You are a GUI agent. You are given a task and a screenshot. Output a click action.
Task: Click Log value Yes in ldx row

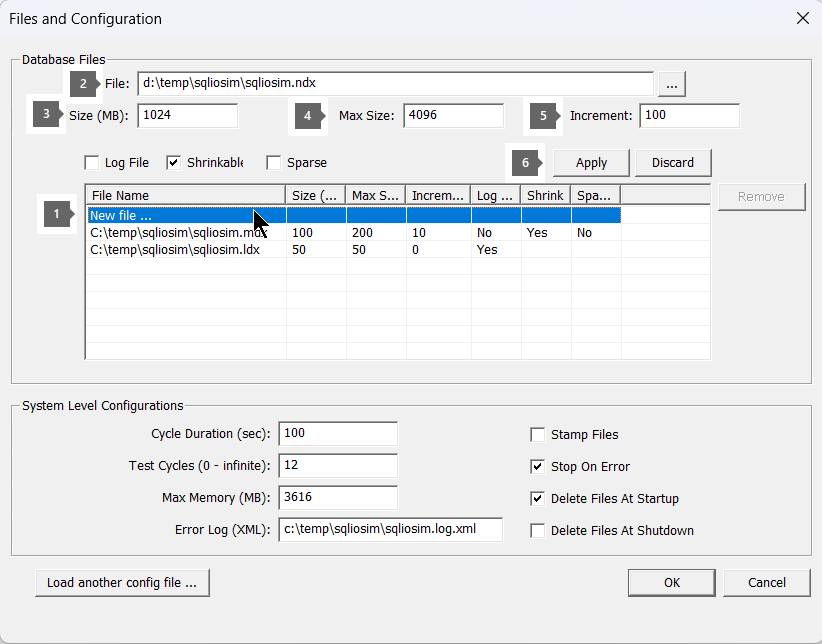[x=487, y=250]
